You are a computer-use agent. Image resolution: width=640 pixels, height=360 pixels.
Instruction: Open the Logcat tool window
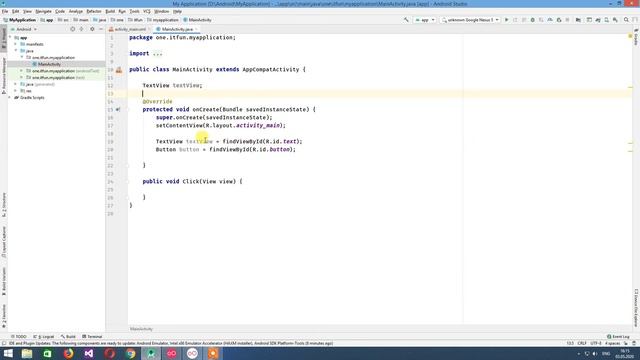43,337
